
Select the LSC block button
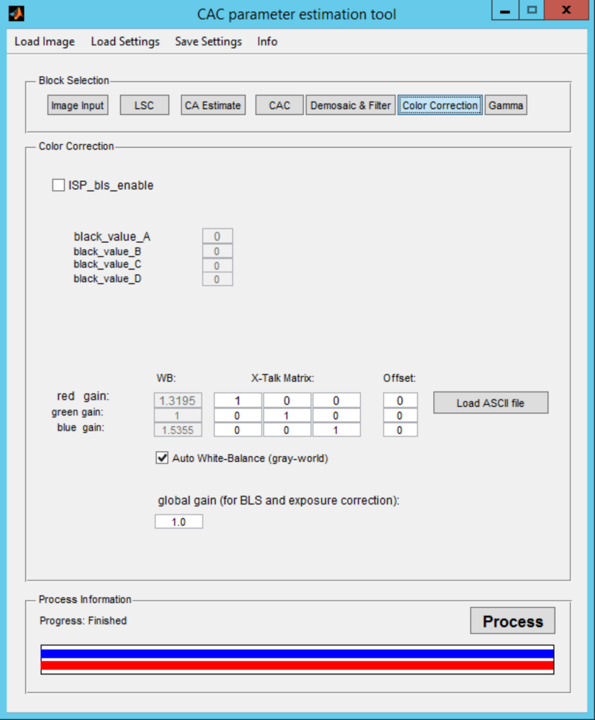point(144,105)
